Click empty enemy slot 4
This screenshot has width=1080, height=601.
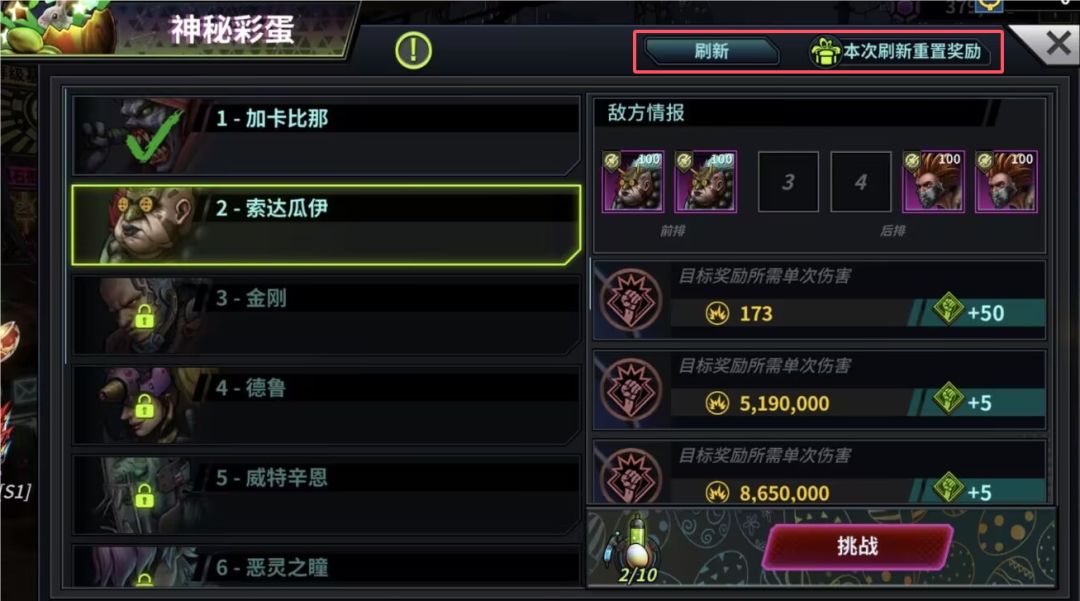(x=861, y=182)
